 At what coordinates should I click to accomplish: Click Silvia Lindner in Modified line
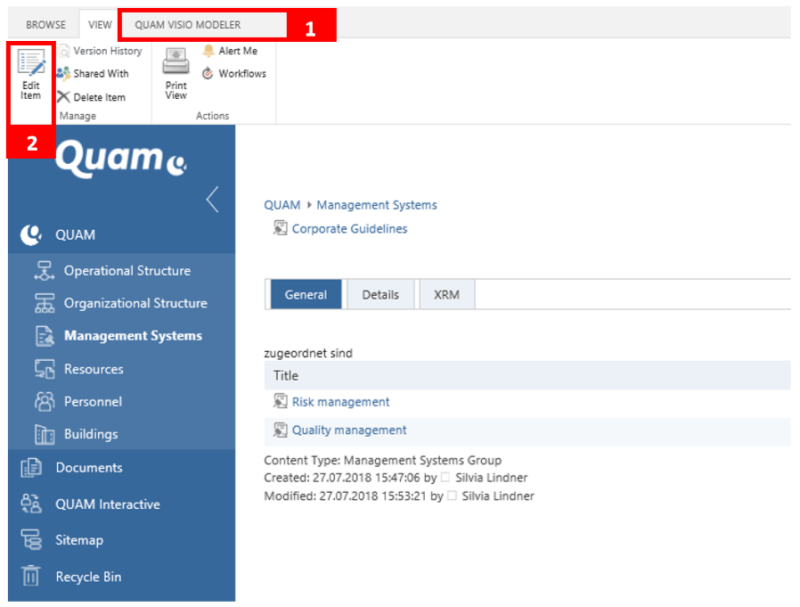[498, 496]
